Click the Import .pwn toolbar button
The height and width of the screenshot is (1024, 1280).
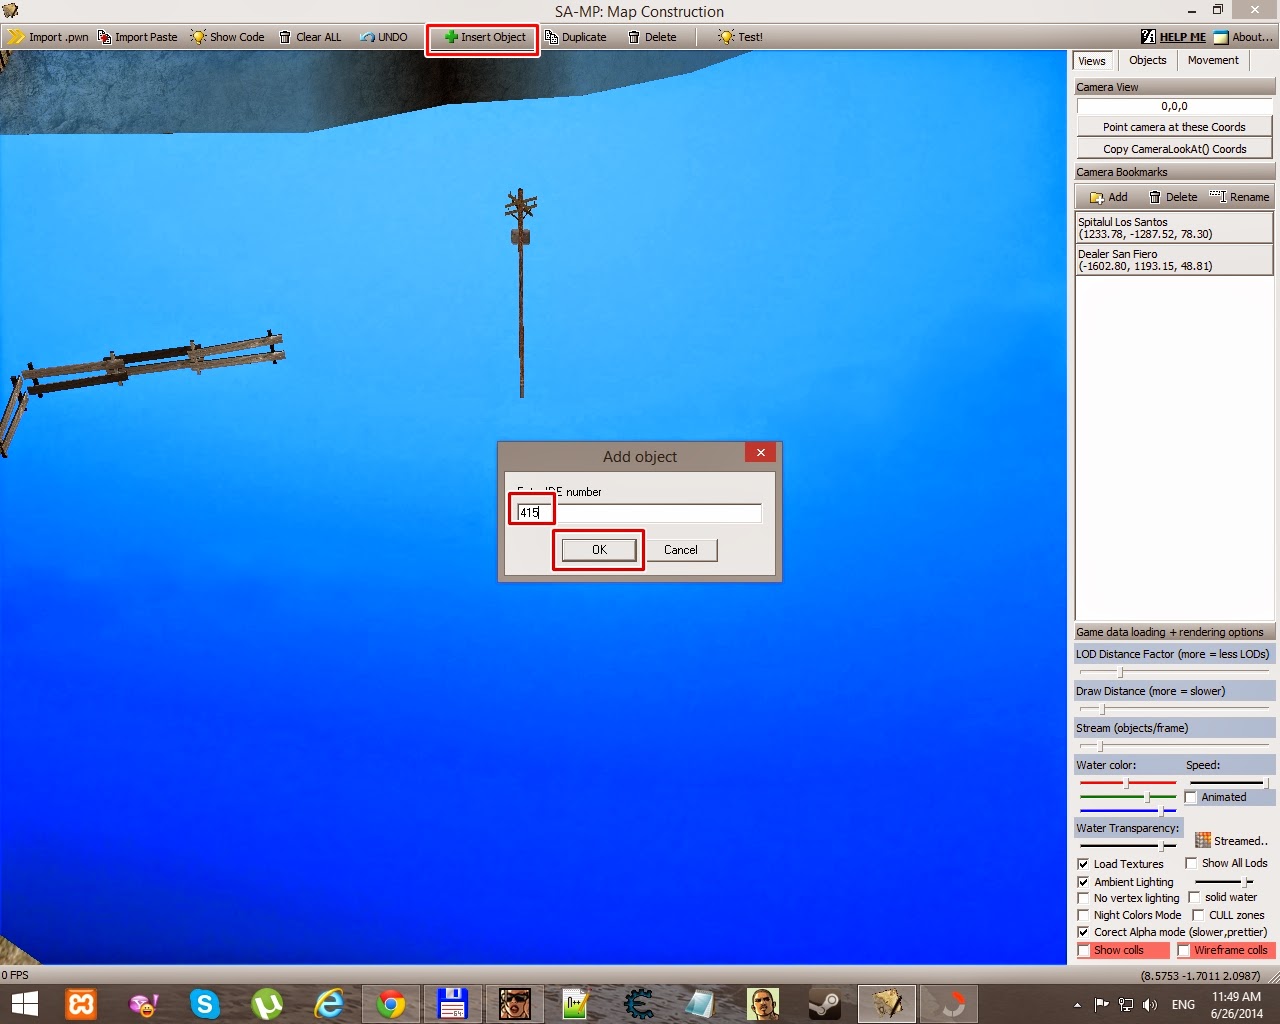49,37
